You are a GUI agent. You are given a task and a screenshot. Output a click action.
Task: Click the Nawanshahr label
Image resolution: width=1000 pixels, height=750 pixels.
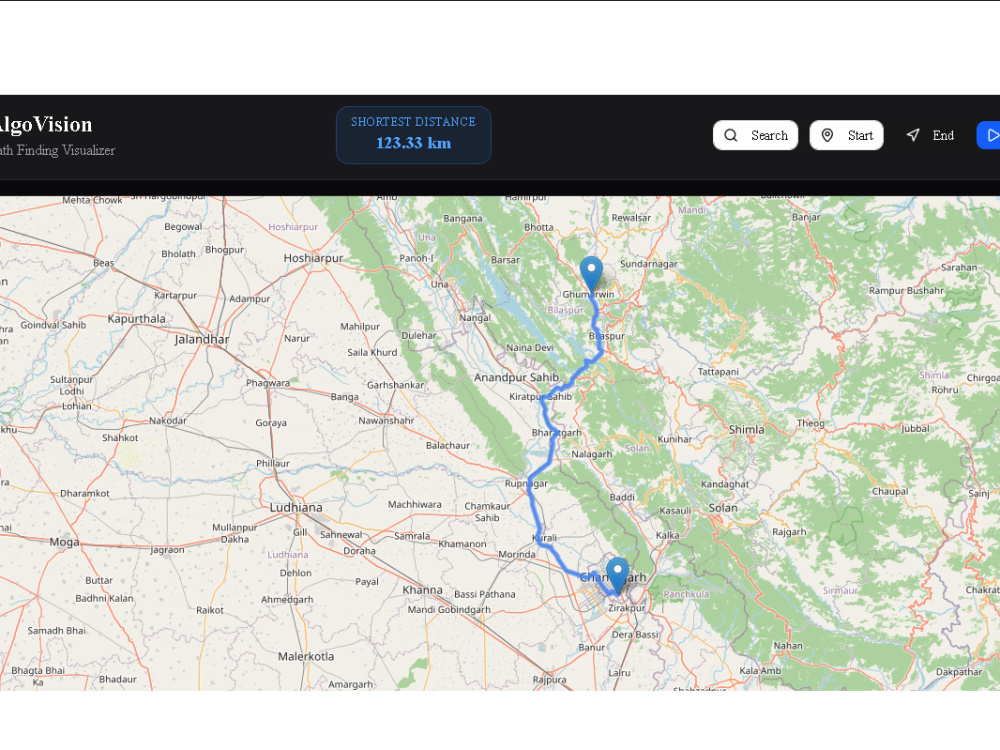point(386,421)
